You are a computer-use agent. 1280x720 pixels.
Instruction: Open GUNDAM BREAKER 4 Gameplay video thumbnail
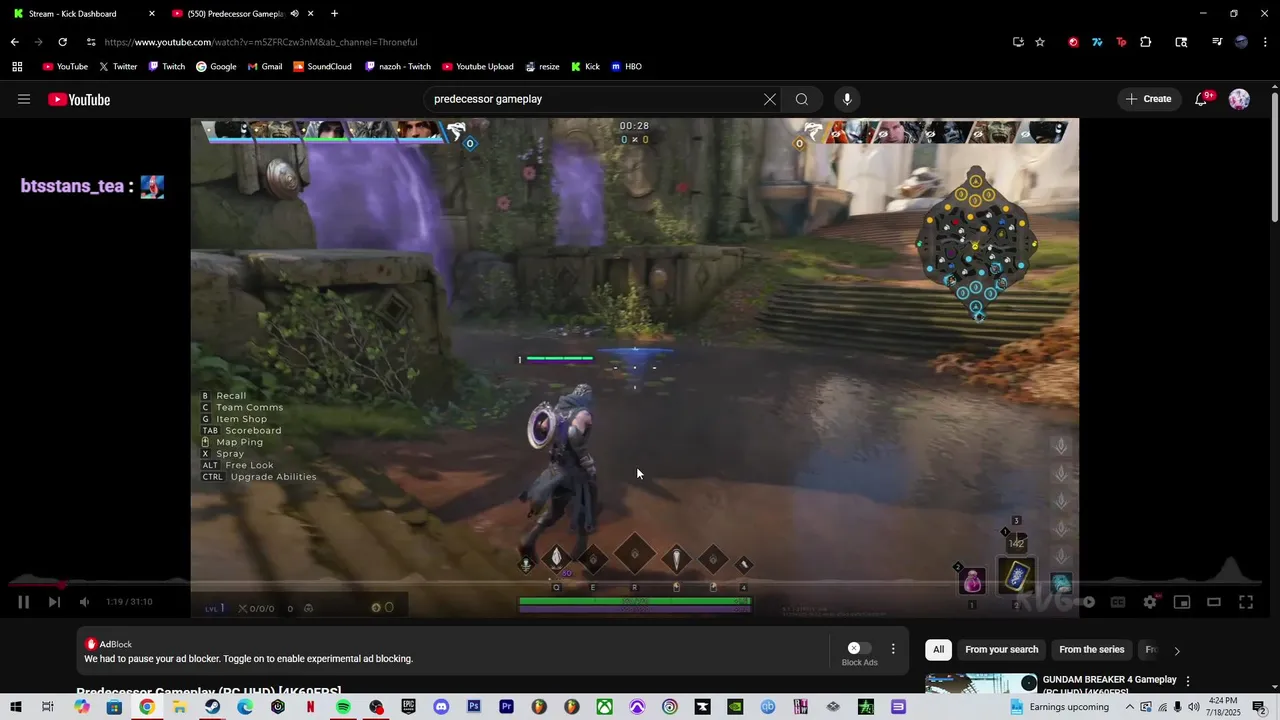coord(982,683)
